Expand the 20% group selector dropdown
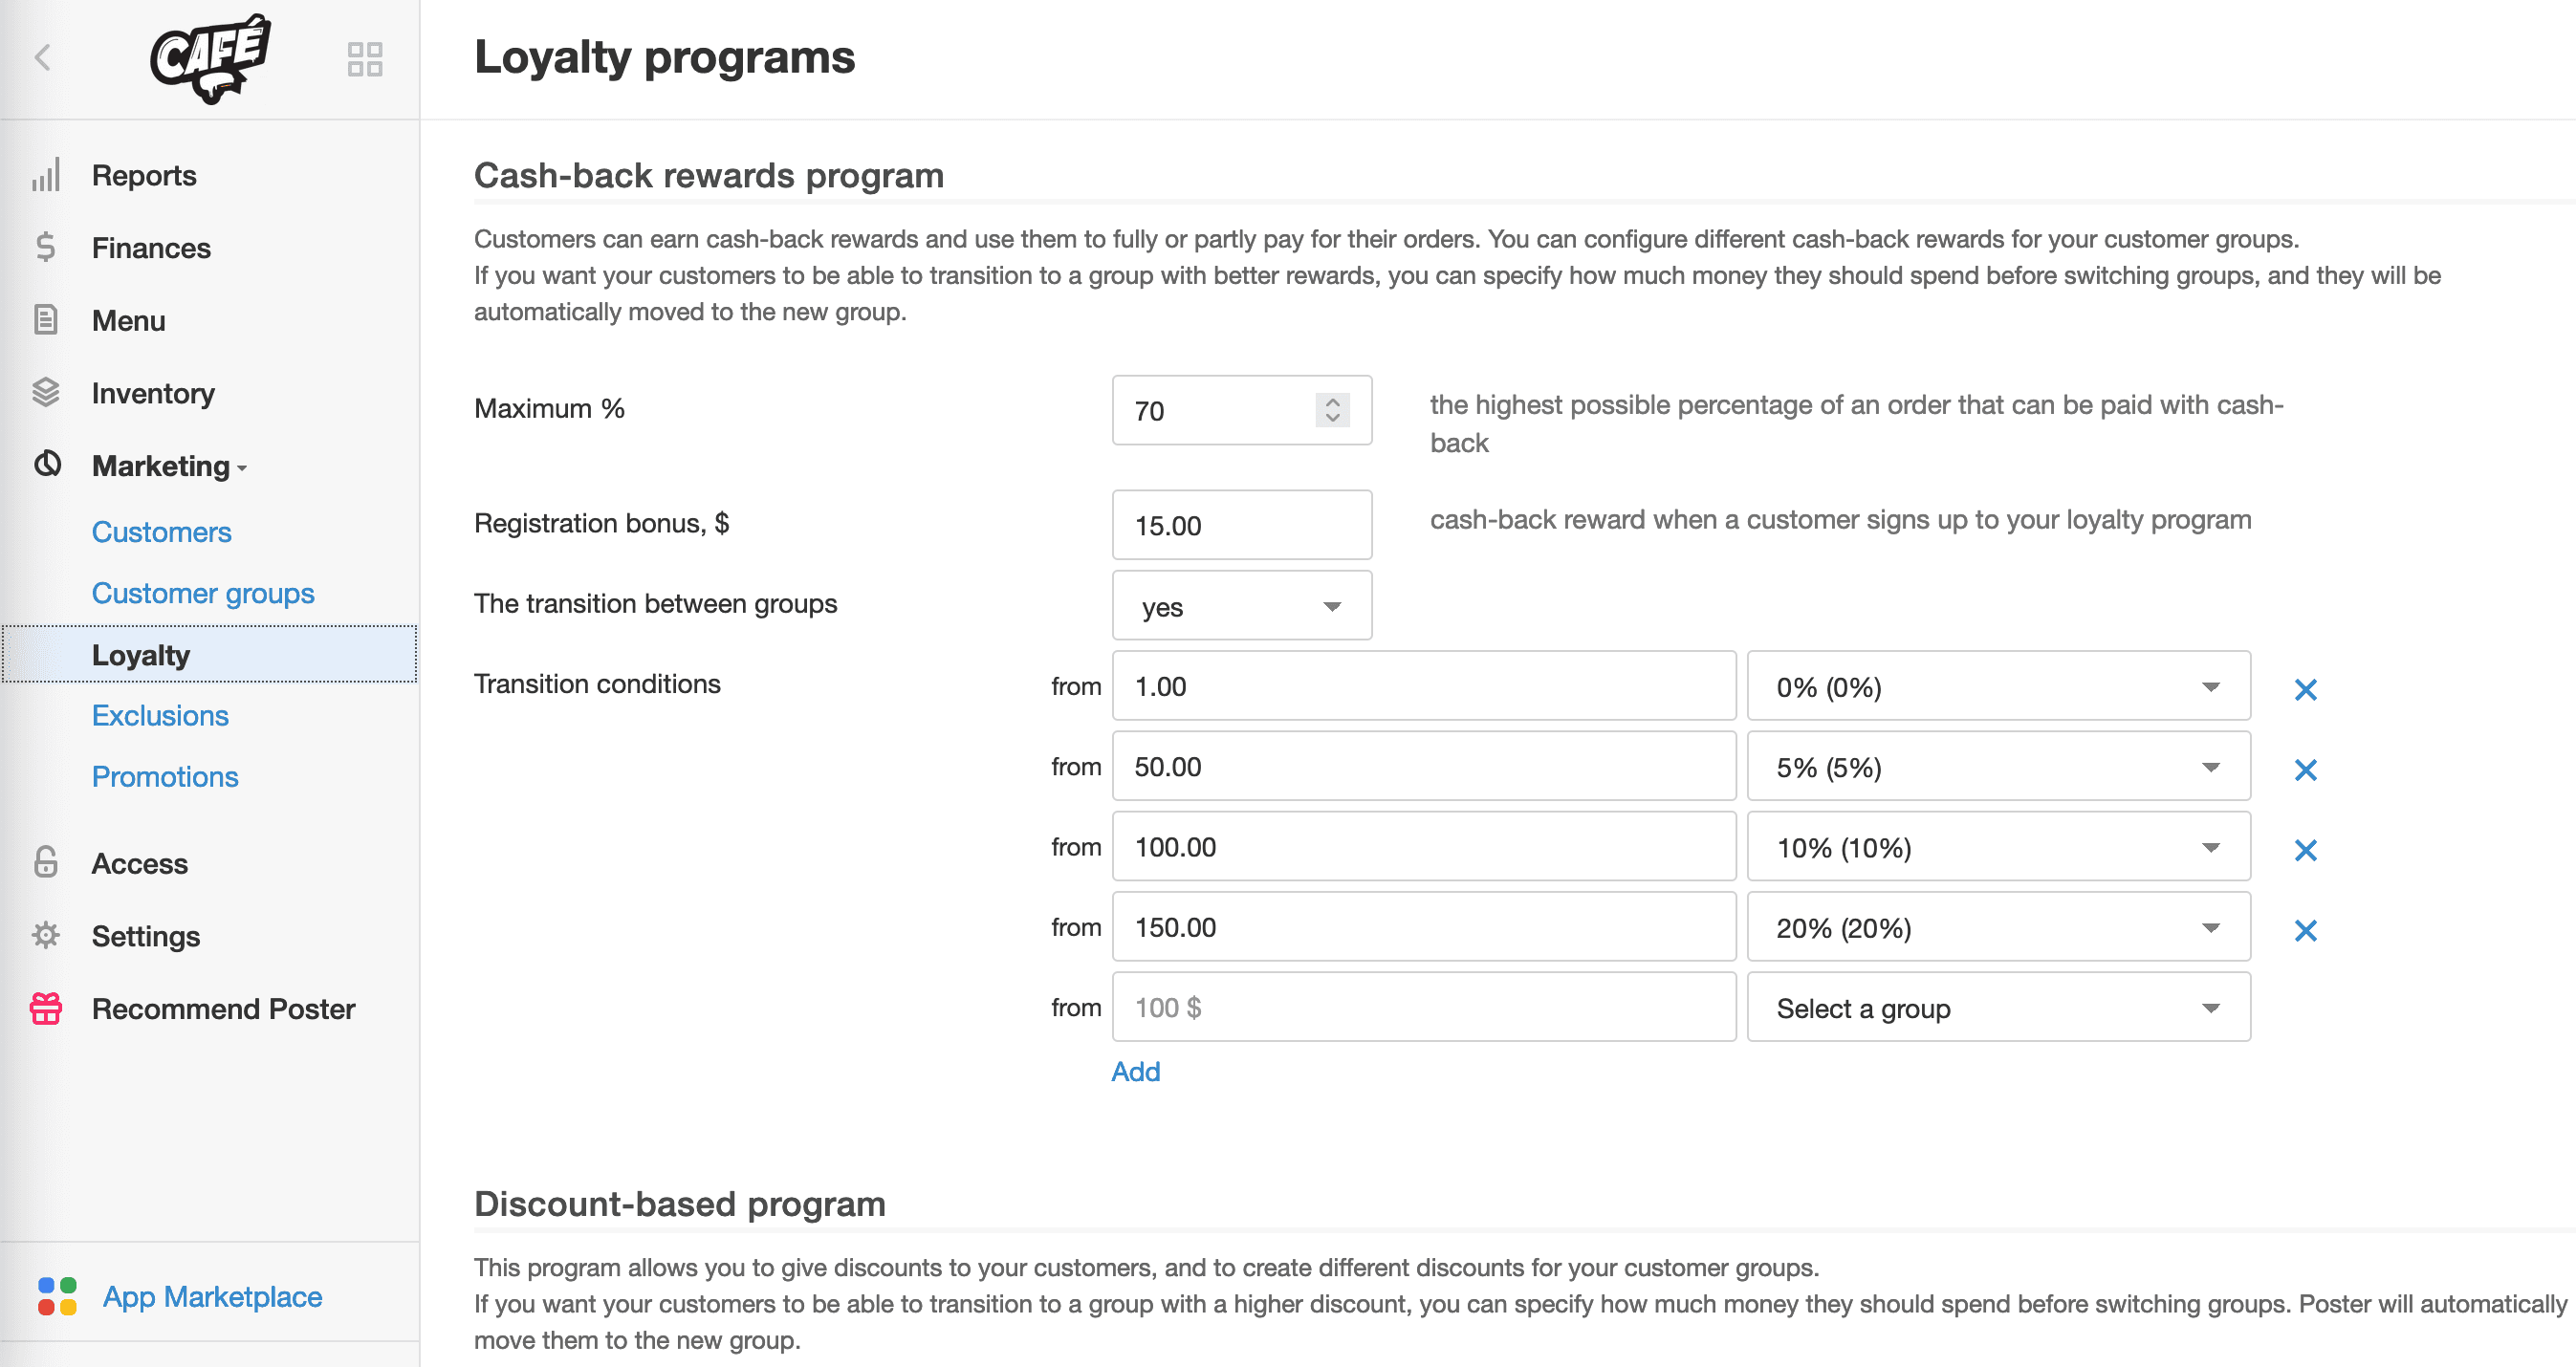Screen dimensions: 2576x1367 (x=2215, y=928)
